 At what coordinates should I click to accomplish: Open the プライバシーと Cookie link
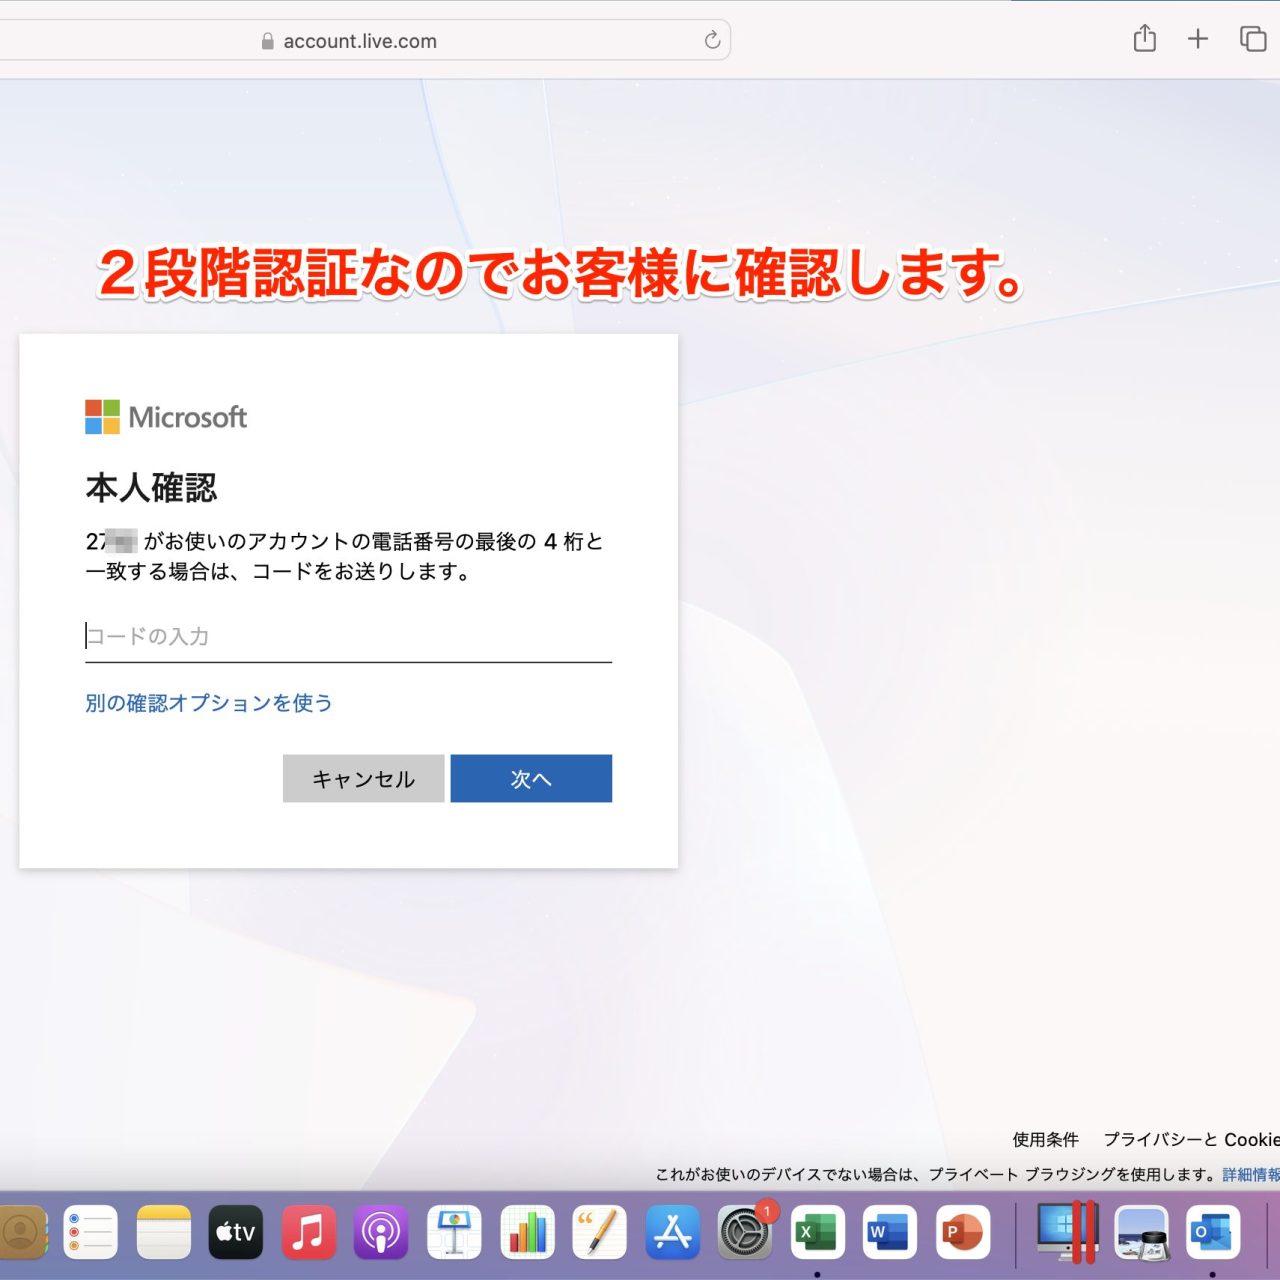(1191, 1139)
